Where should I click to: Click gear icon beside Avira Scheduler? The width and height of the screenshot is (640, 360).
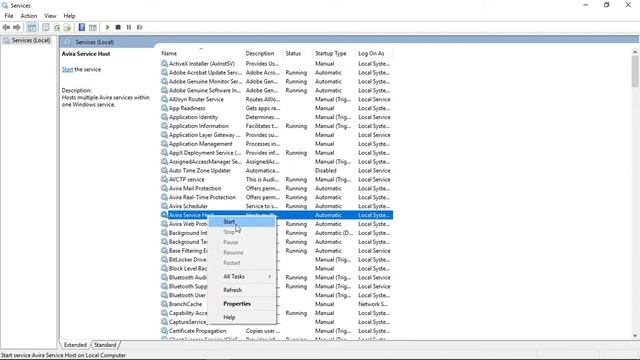pyautogui.click(x=164, y=206)
